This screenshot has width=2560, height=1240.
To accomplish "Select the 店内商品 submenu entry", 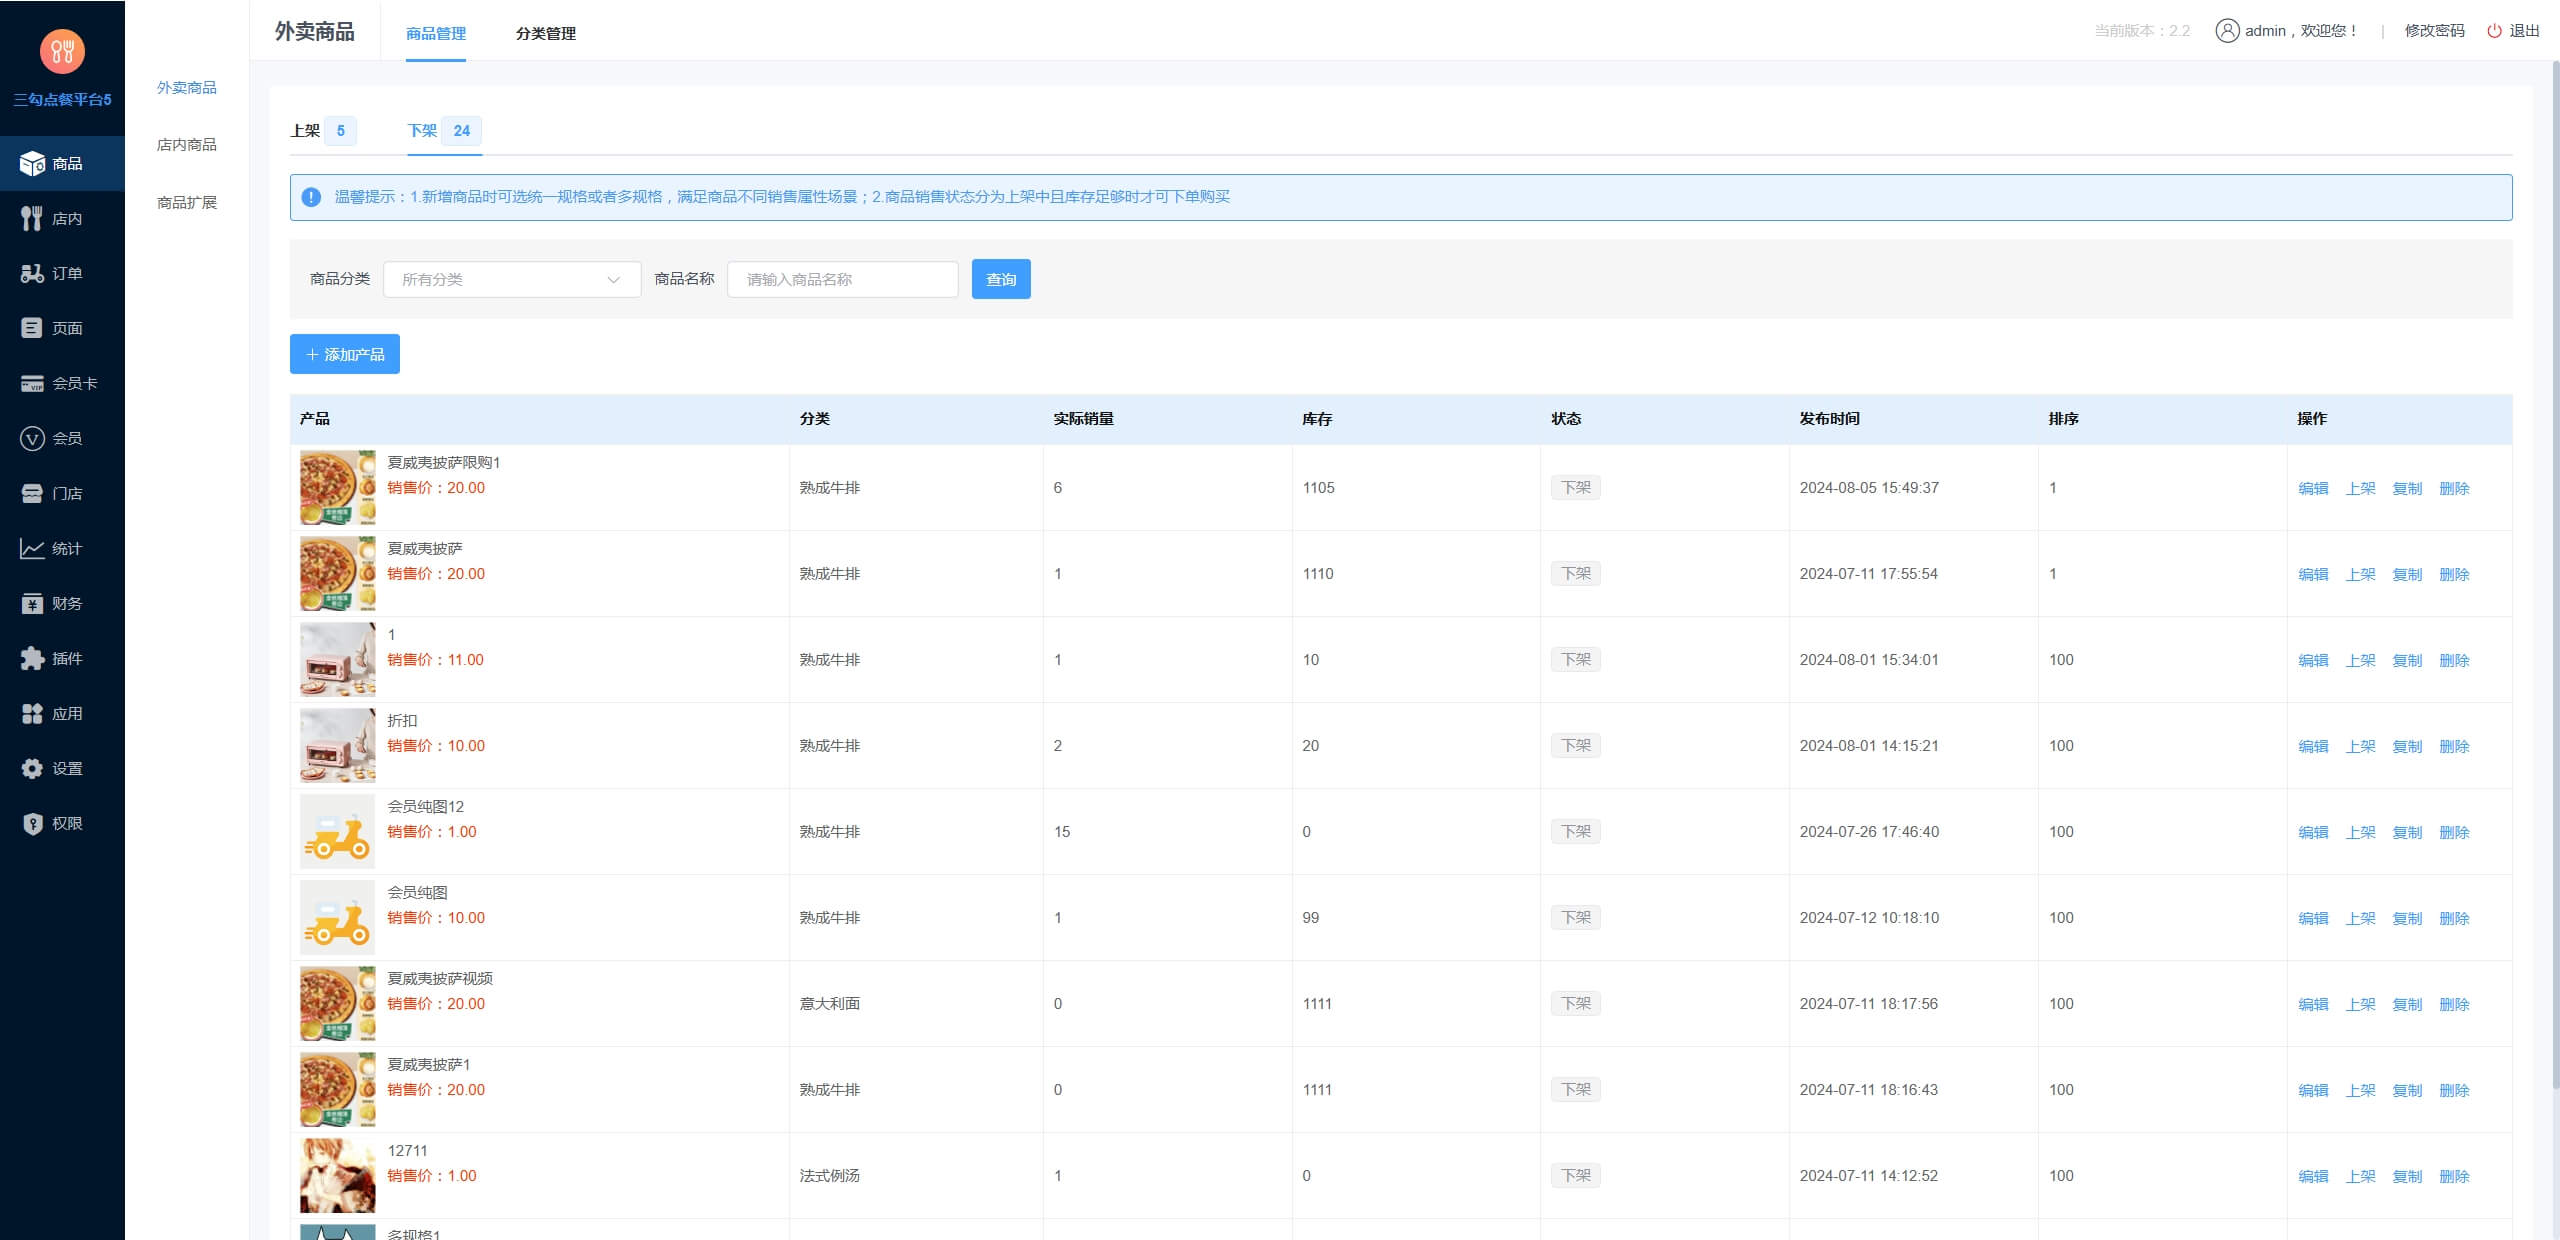I will [188, 144].
